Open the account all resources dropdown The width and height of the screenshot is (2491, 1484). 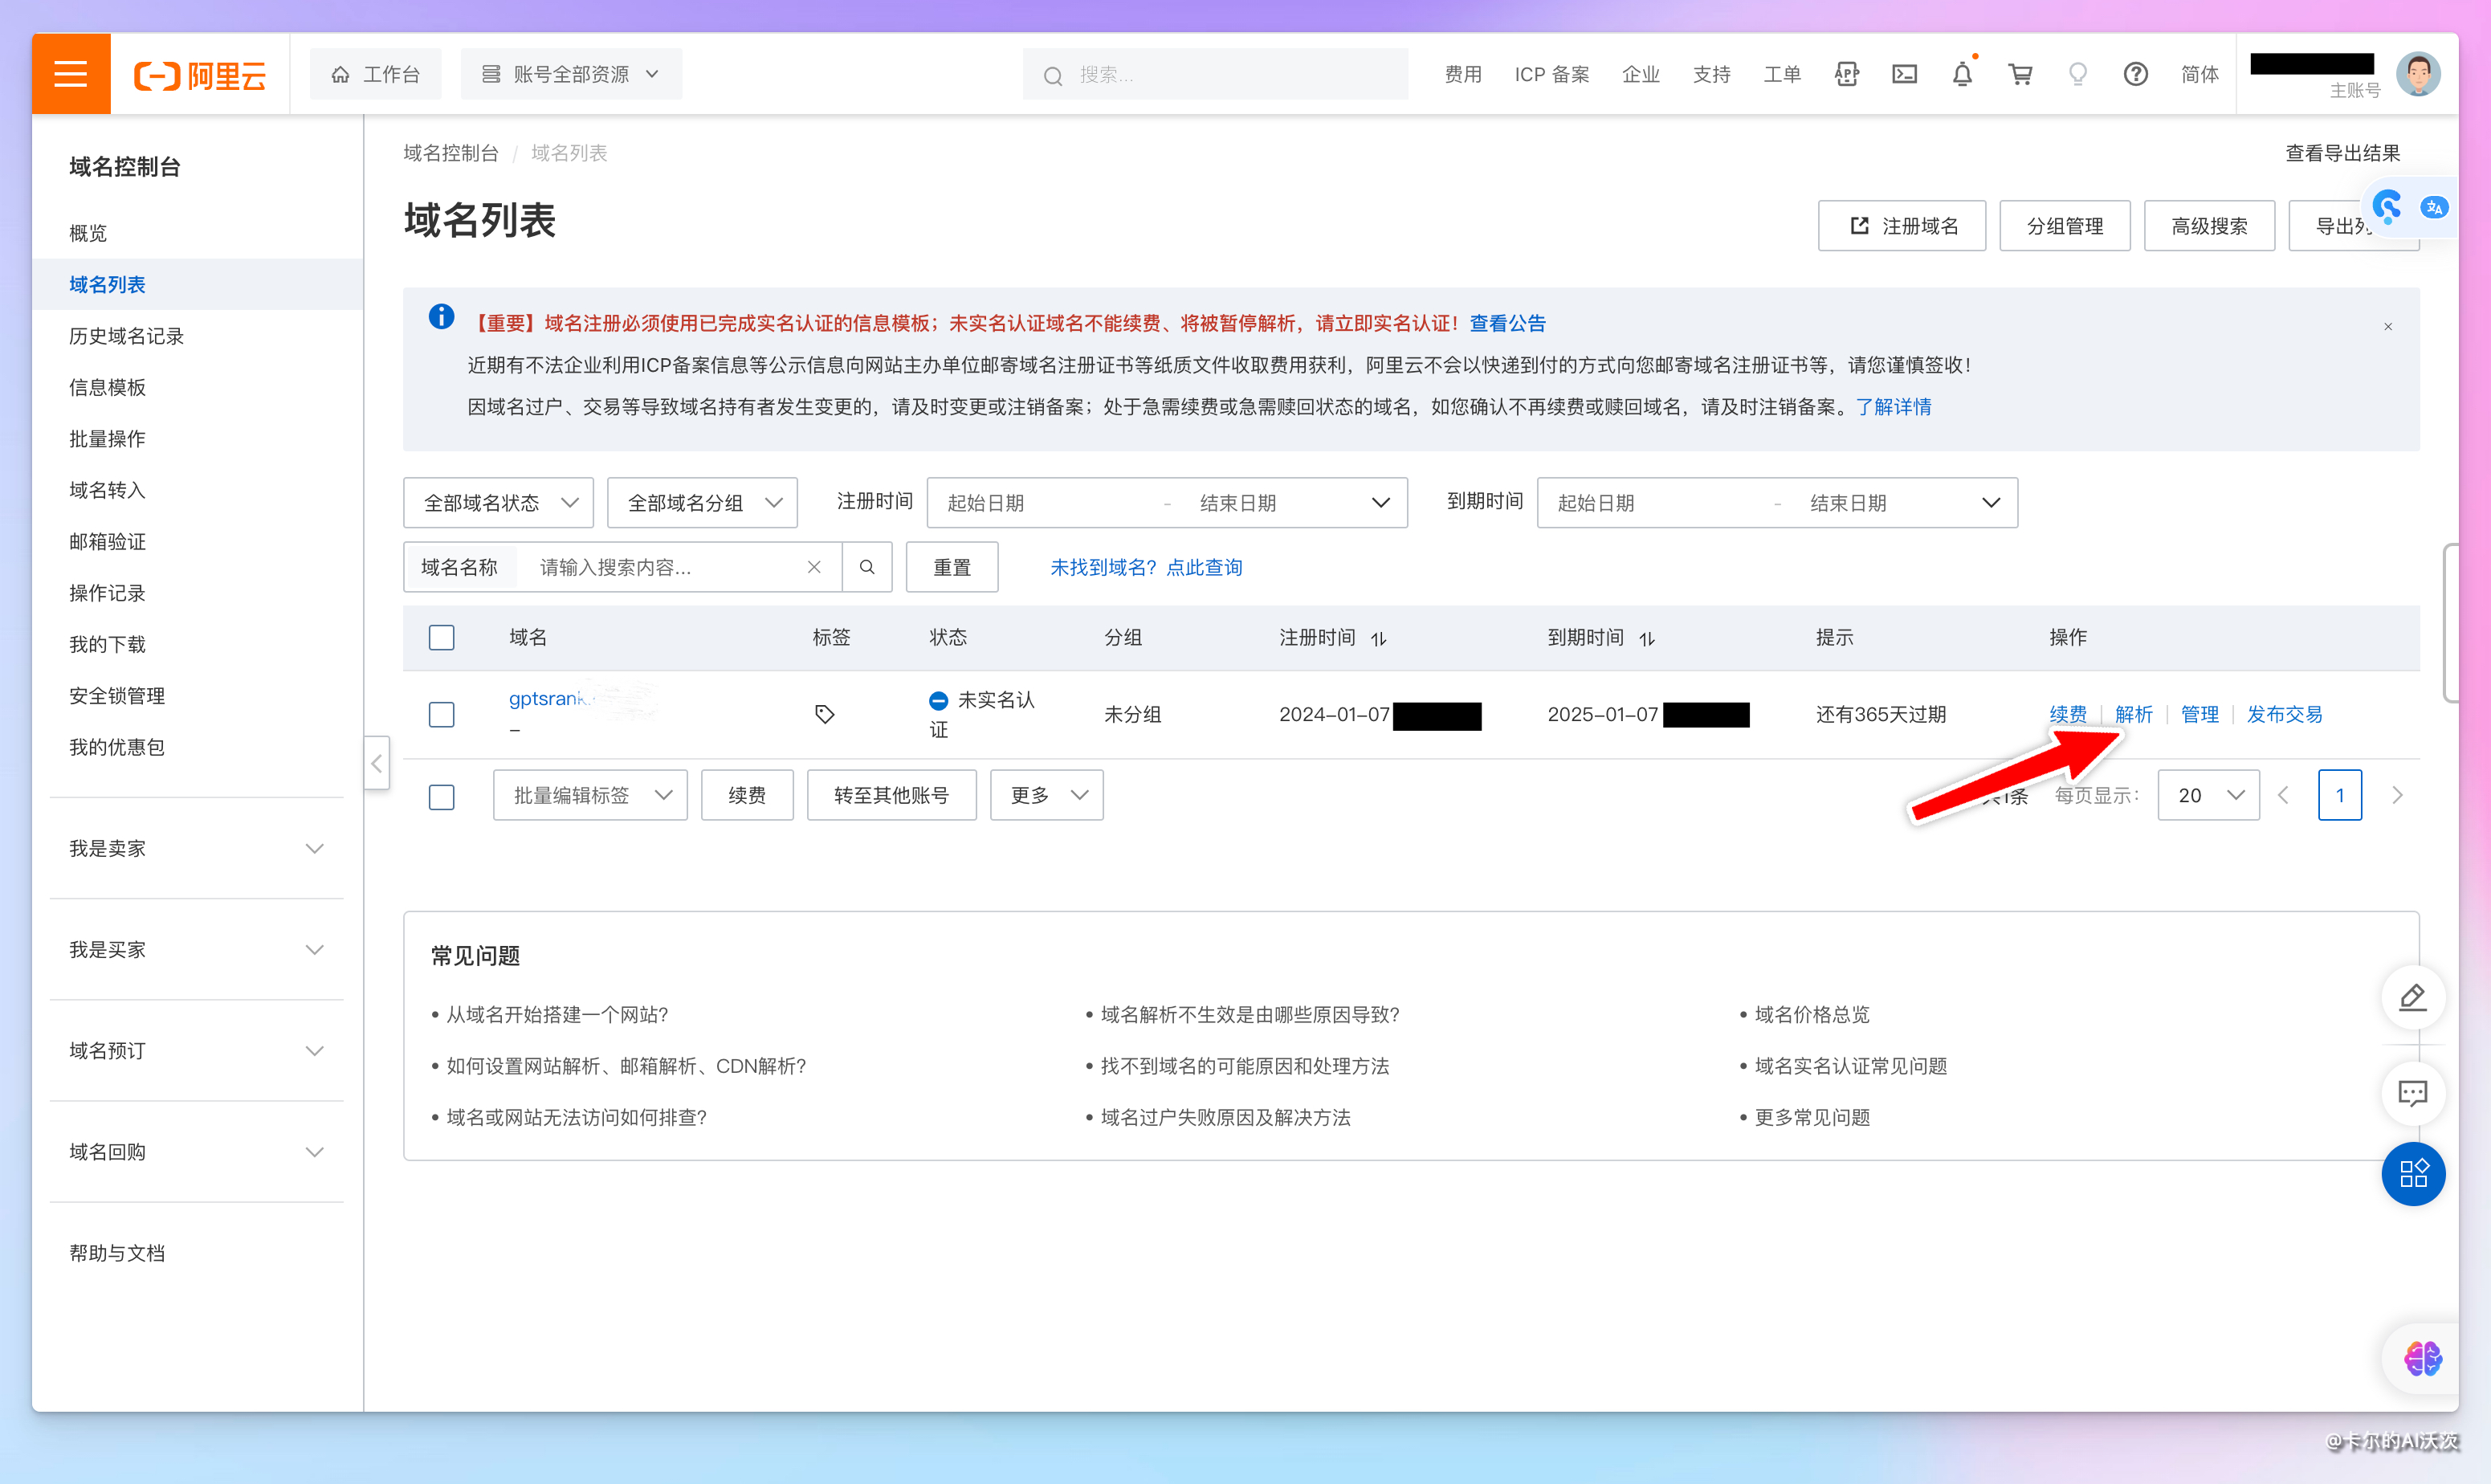571,74
